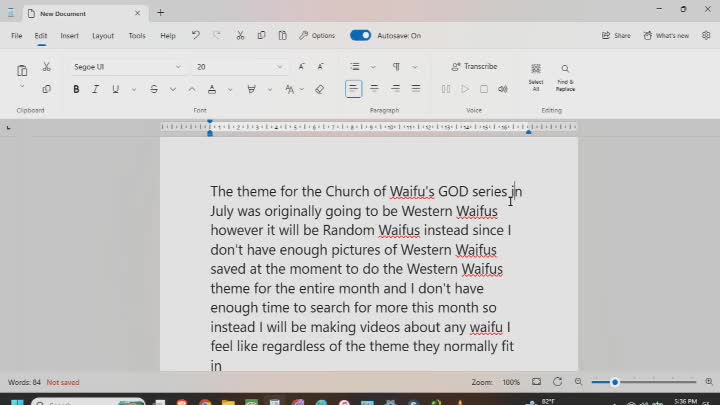Toggle Bold formatting
This screenshot has width=720, height=405.
pyautogui.click(x=76, y=89)
